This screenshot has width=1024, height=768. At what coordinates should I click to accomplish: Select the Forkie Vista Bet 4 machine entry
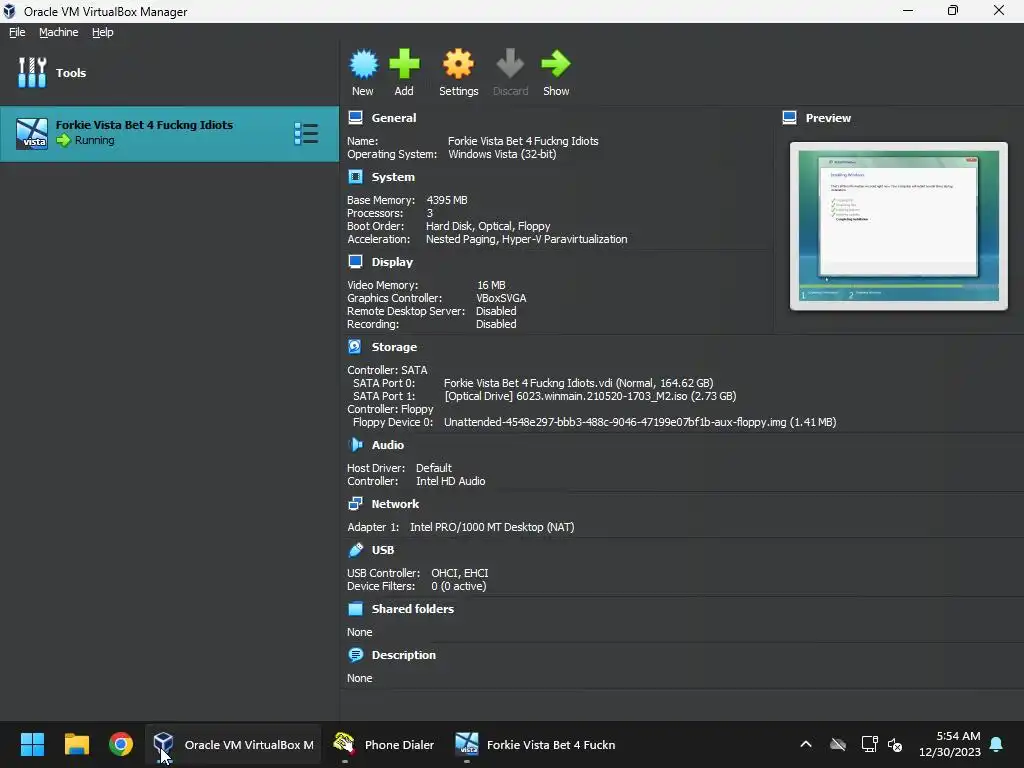[x=170, y=134]
